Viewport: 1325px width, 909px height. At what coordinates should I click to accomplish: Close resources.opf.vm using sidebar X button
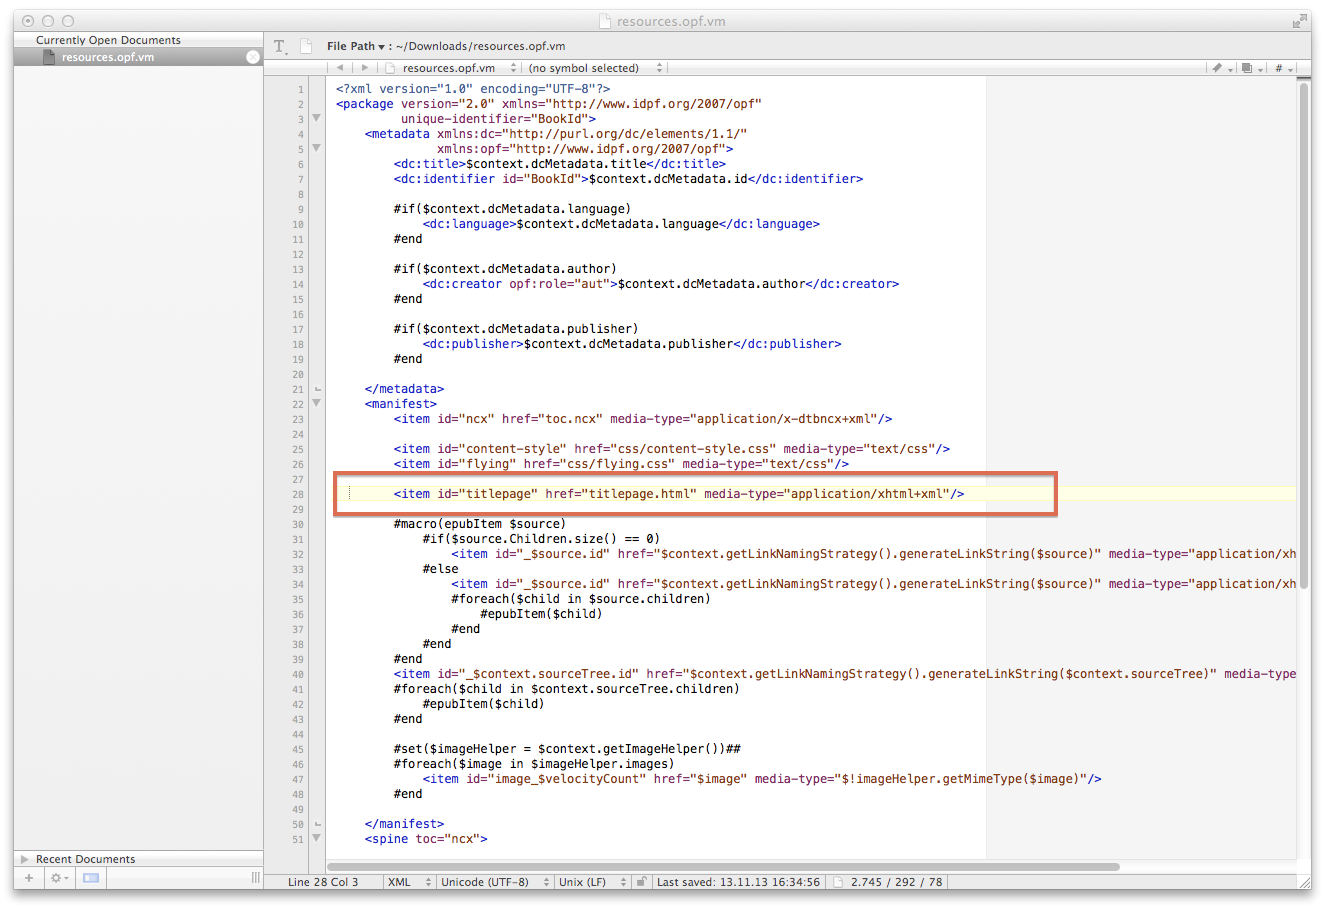[253, 57]
